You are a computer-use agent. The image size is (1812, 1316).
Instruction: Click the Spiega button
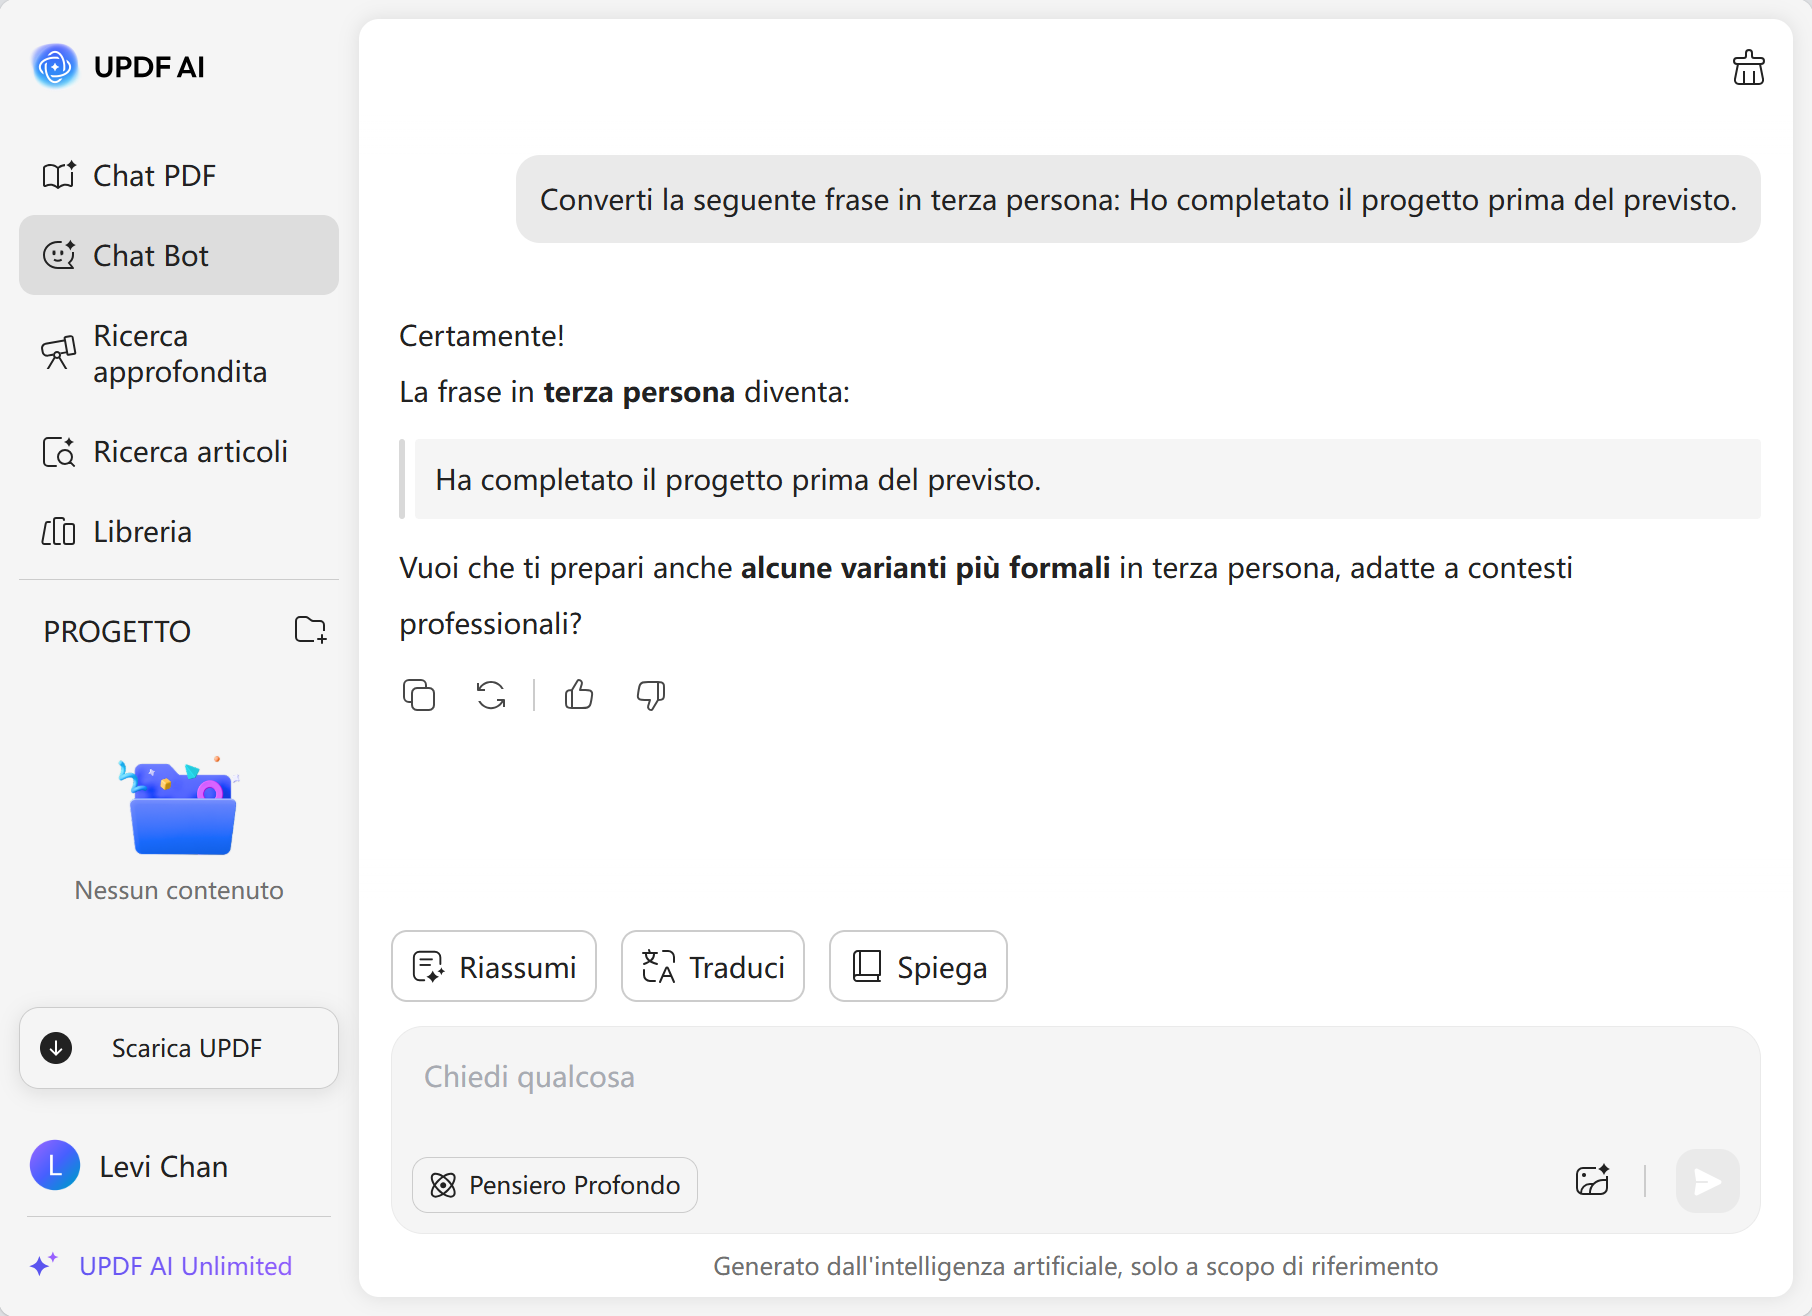918,967
